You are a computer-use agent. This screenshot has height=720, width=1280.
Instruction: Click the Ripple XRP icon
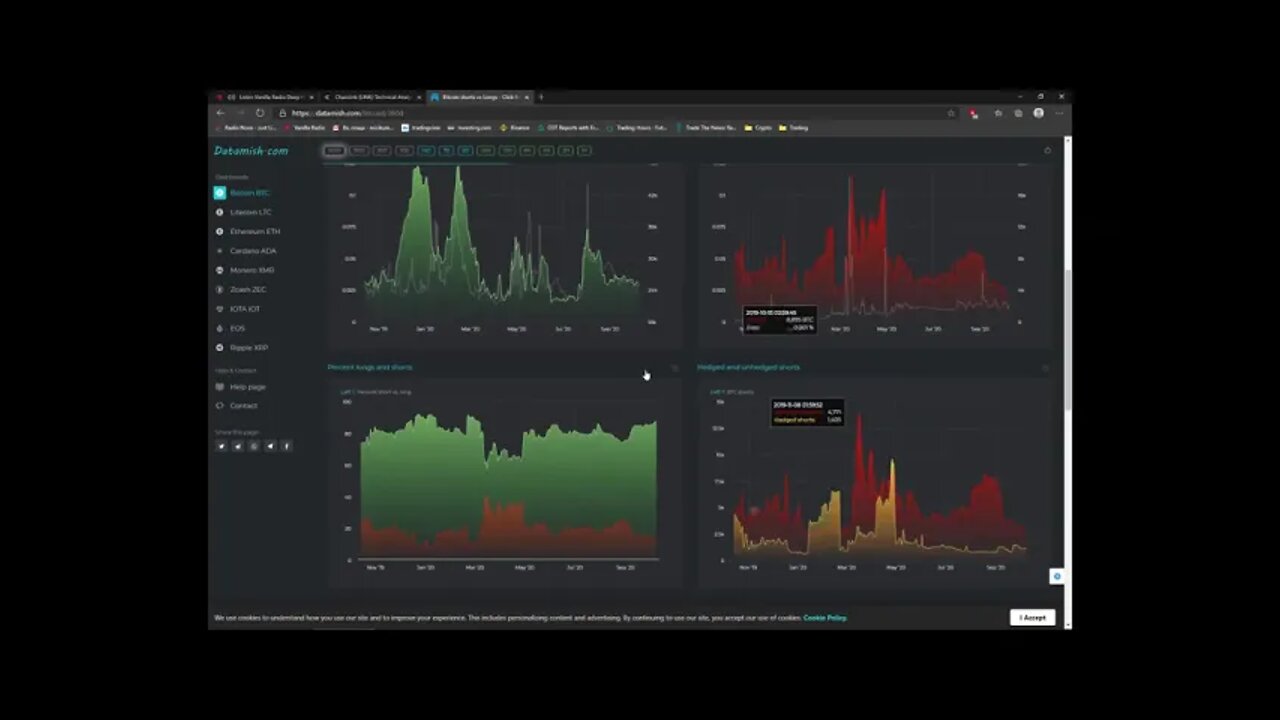tap(220, 347)
